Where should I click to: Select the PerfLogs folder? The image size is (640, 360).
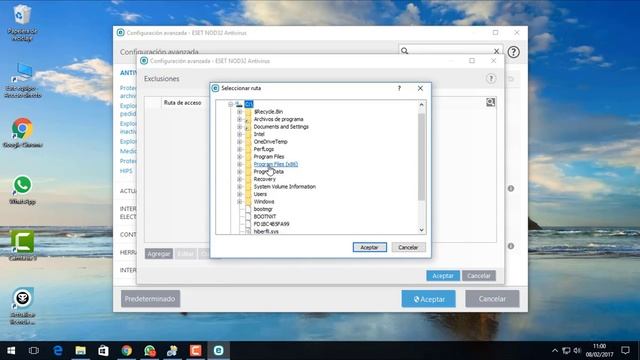point(264,149)
